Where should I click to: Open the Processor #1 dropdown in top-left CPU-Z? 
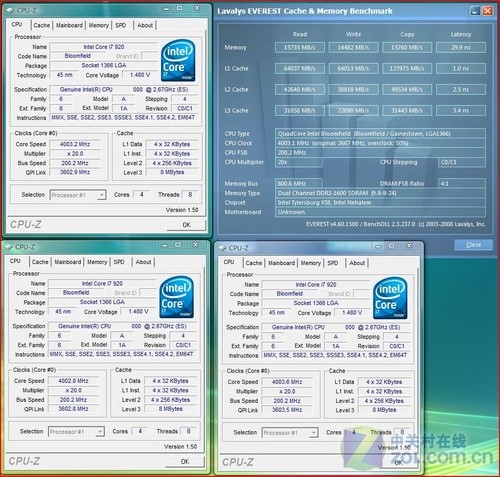tap(101, 195)
